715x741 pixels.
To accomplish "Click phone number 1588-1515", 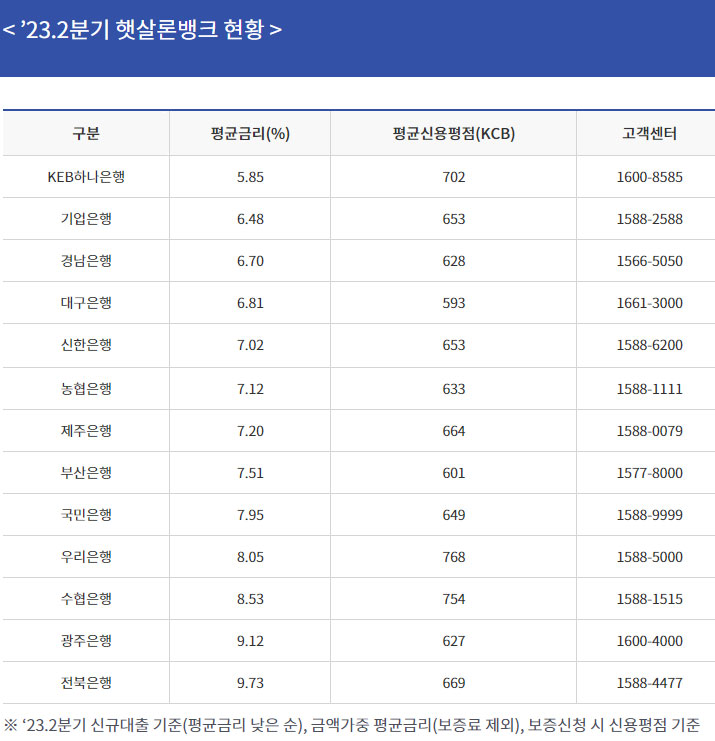I will coord(649,599).
